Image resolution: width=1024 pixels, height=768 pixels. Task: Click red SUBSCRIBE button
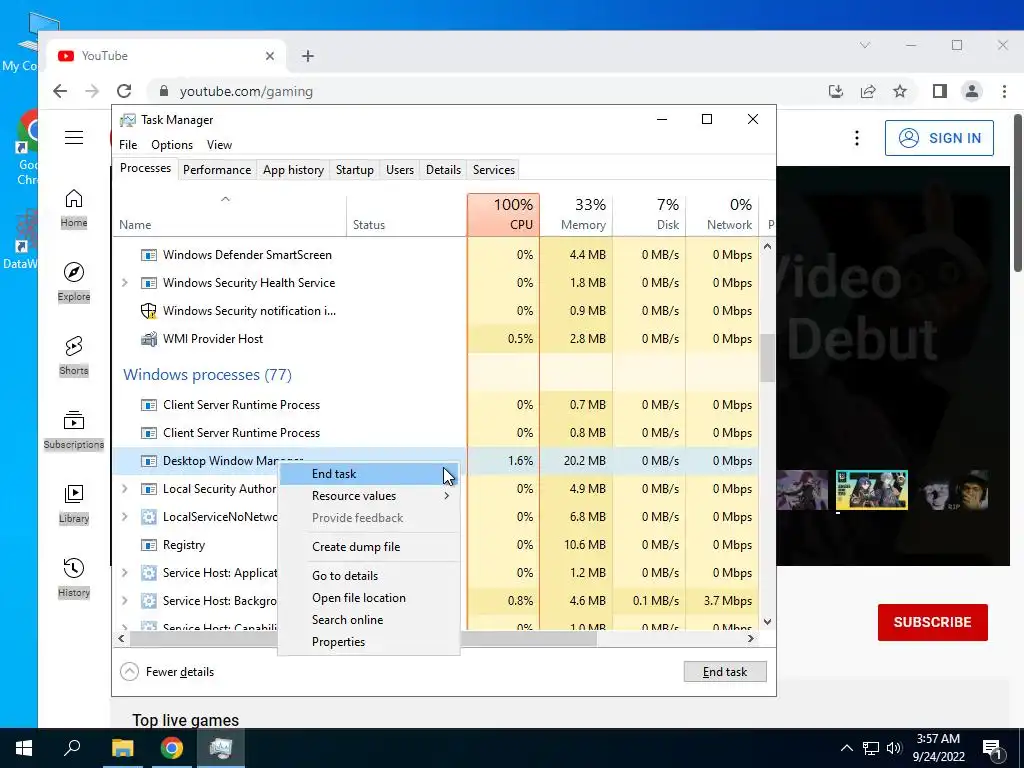[x=933, y=622]
